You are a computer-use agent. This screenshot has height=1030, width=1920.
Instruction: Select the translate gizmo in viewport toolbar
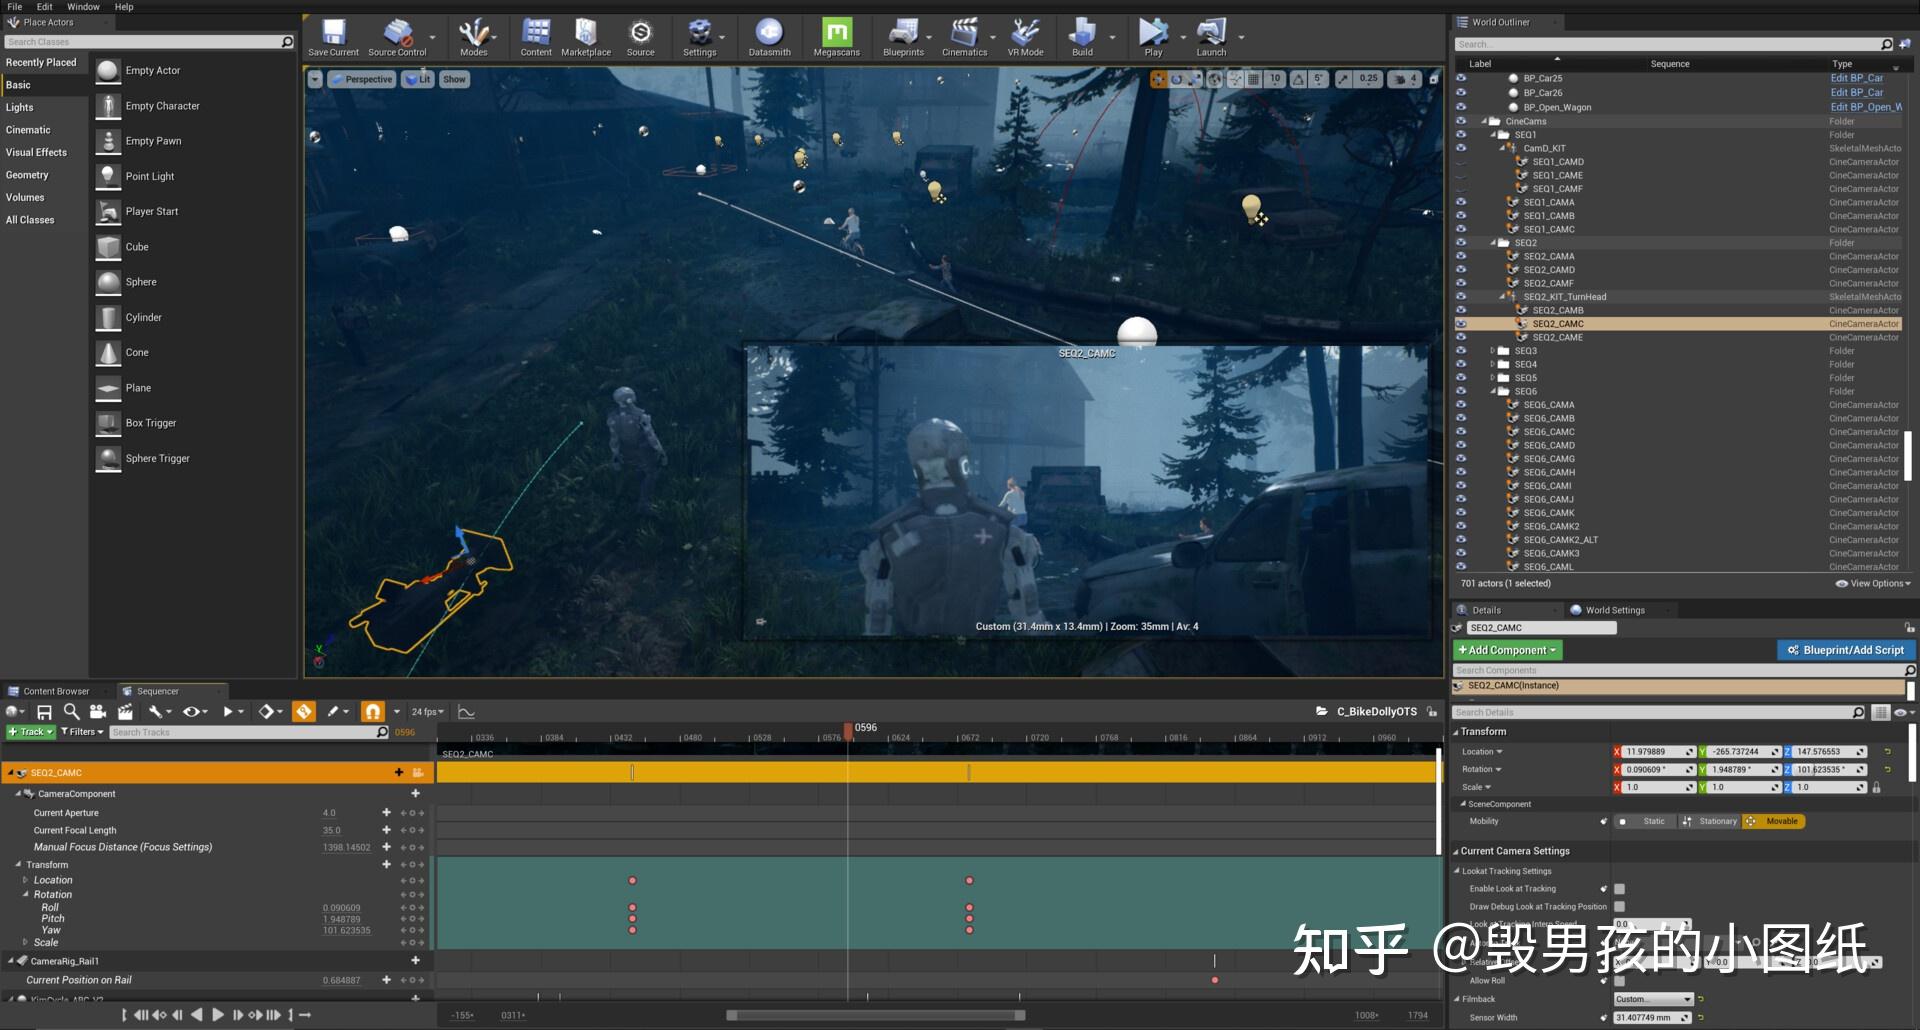1158,79
